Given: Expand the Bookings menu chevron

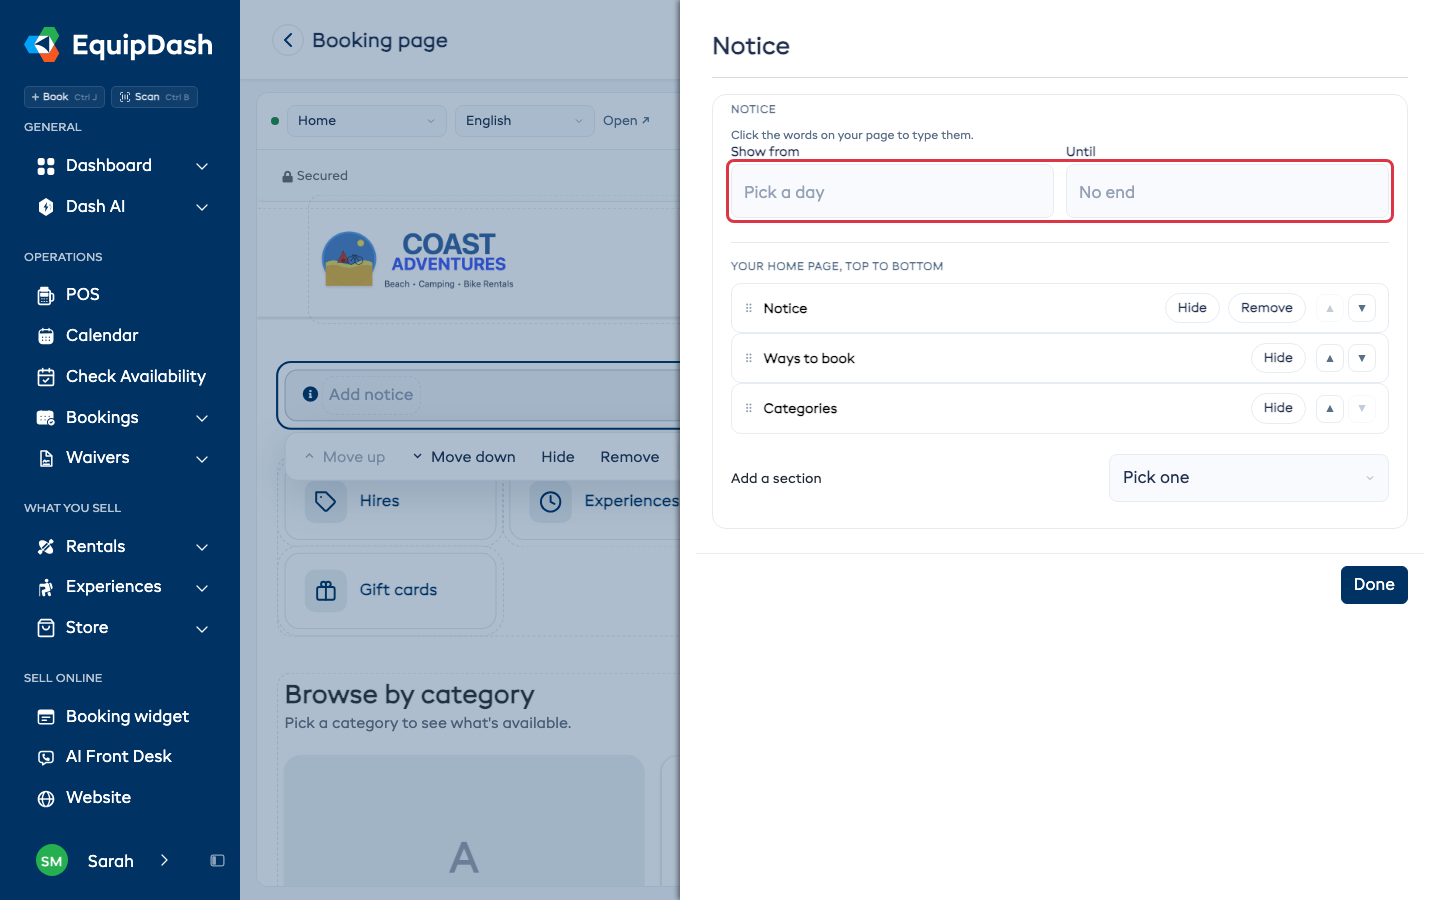Looking at the screenshot, I should click(x=202, y=418).
